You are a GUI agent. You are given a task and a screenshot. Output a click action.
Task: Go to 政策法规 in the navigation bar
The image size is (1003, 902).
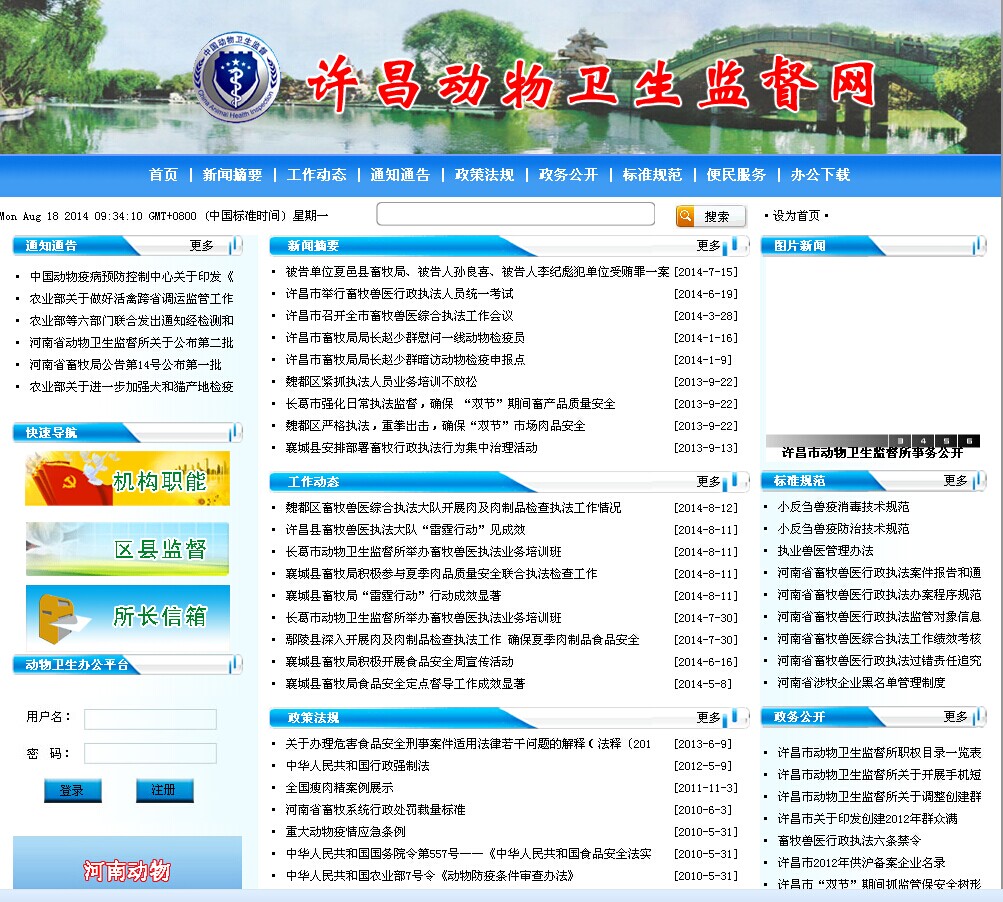(x=484, y=175)
